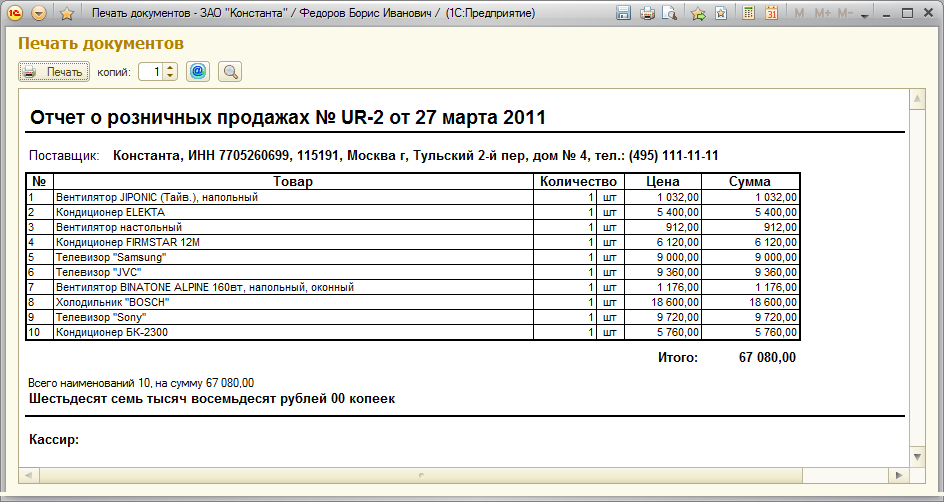This screenshot has width=944, height=502.
Task: Open the starred page history icon
Action: 721,13
